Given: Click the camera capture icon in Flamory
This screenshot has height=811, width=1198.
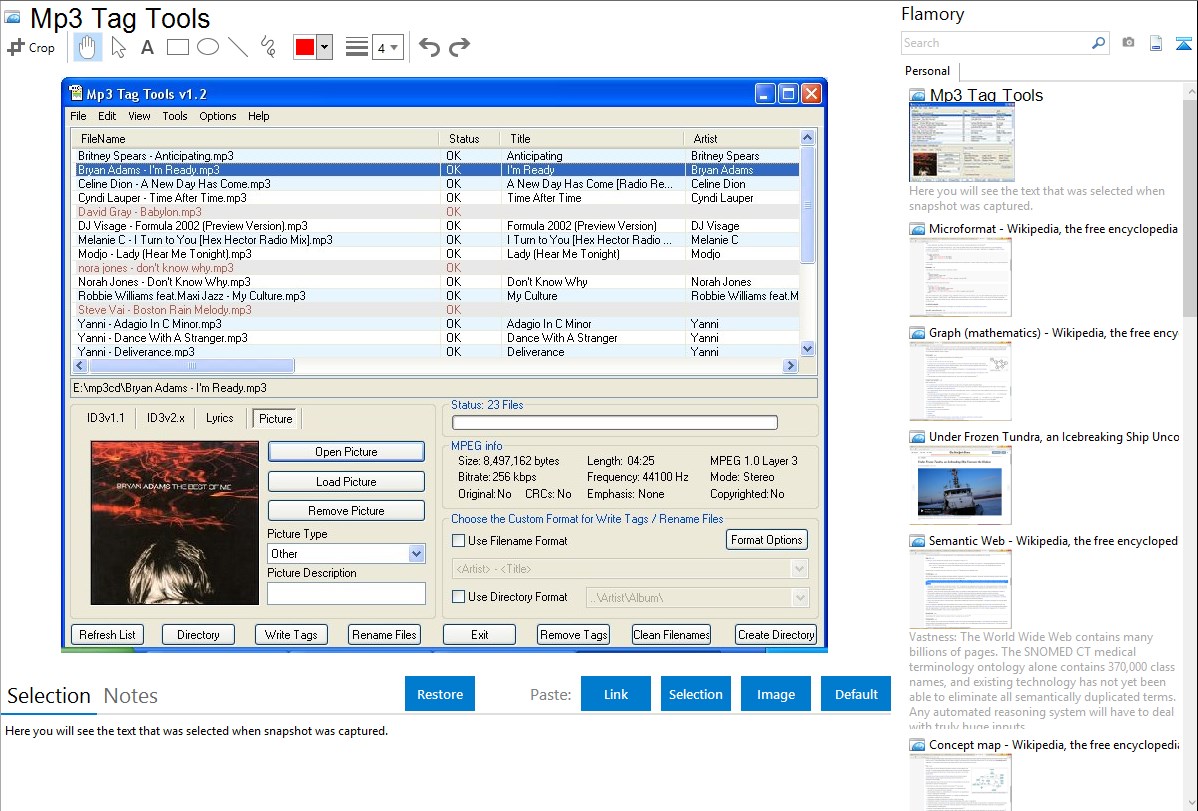Looking at the screenshot, I should point(1128,43).
